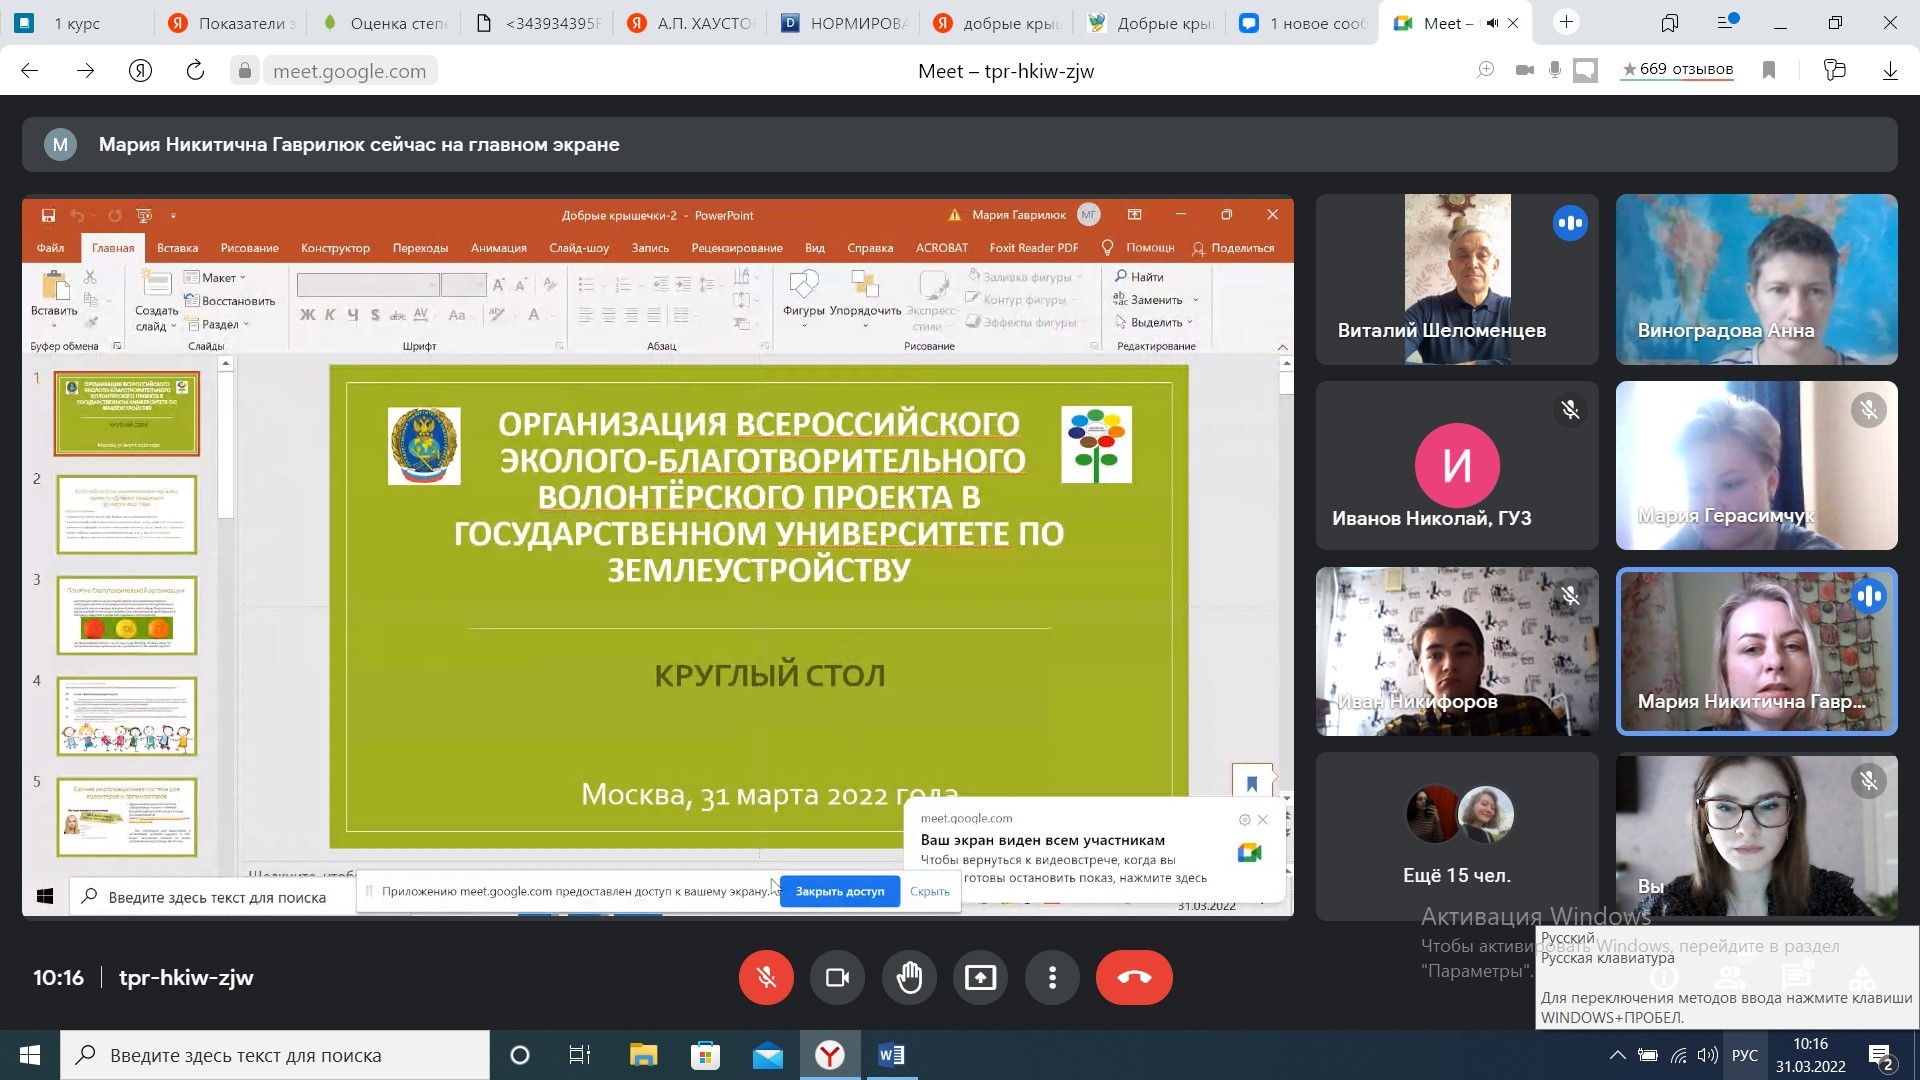Click the '669 отзывов' reviews link

(x=1677, y=69)
